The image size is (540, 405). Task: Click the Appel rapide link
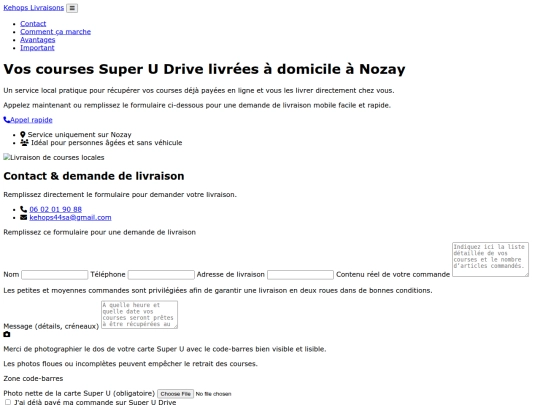pos(31,120)
